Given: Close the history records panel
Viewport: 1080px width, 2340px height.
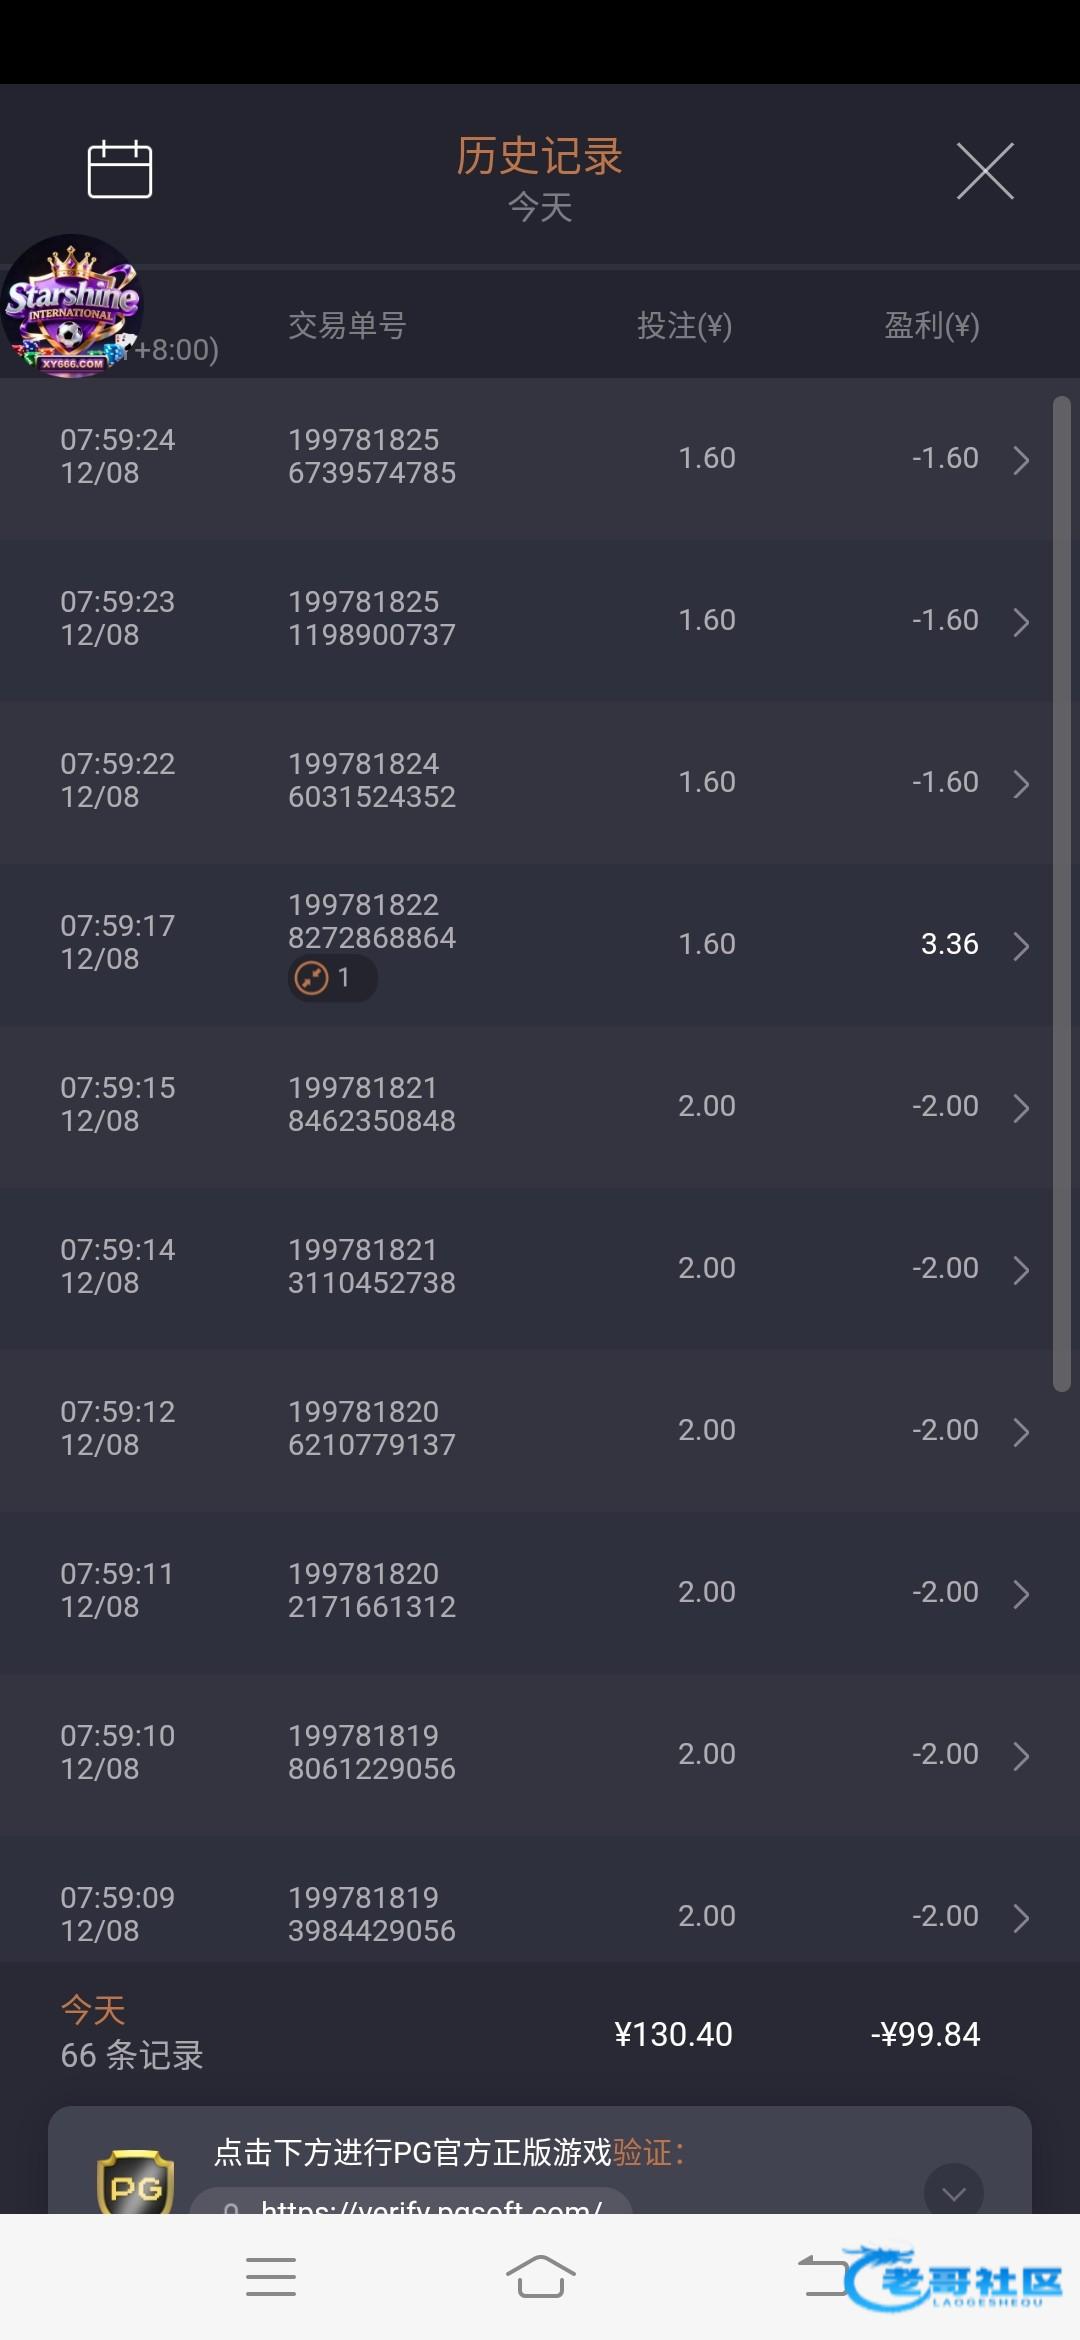Looking at the screenshot, I should [x=985, y=171].
